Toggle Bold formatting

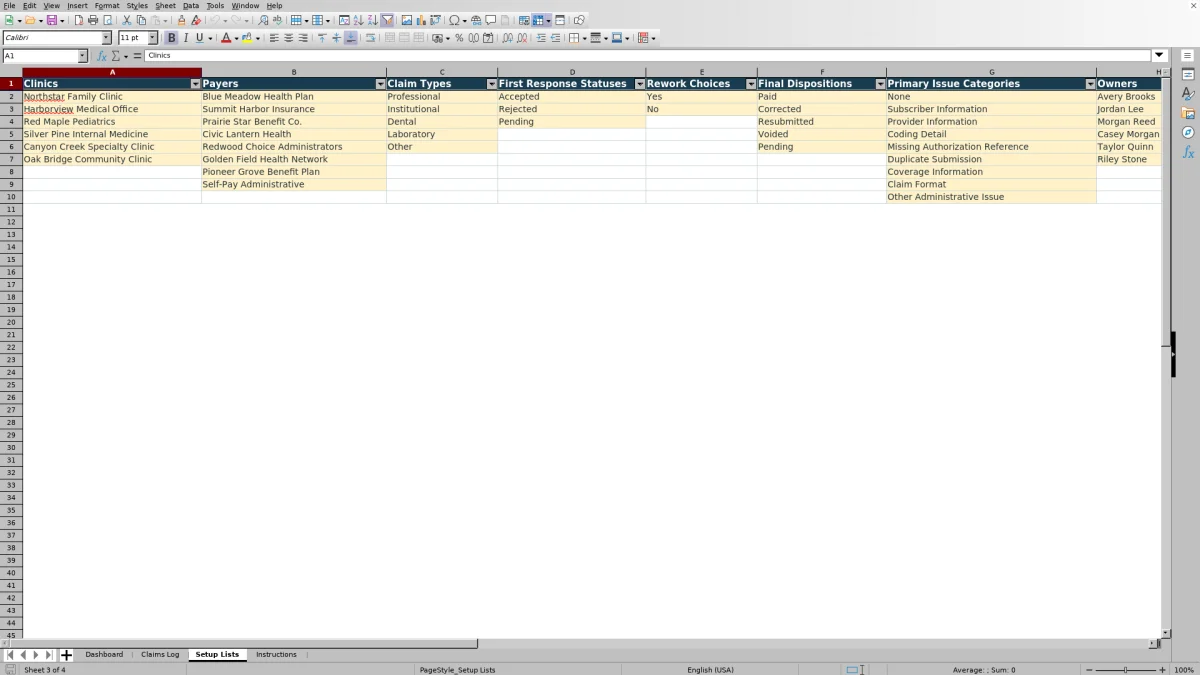click(171, 38)
